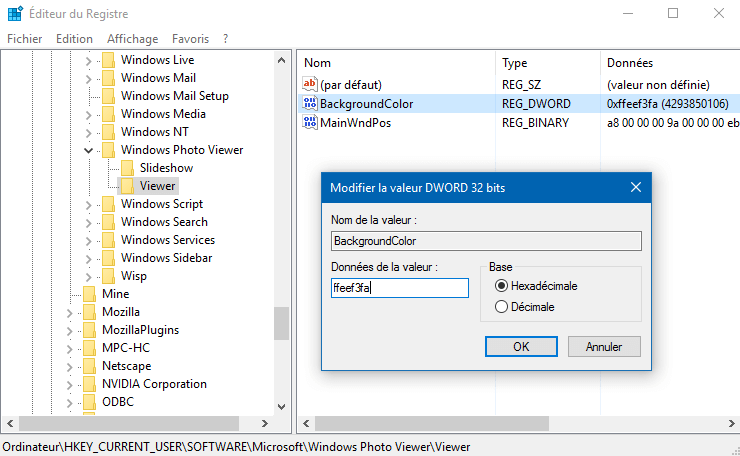Click the Viewer folder icon

pos(127,186)
